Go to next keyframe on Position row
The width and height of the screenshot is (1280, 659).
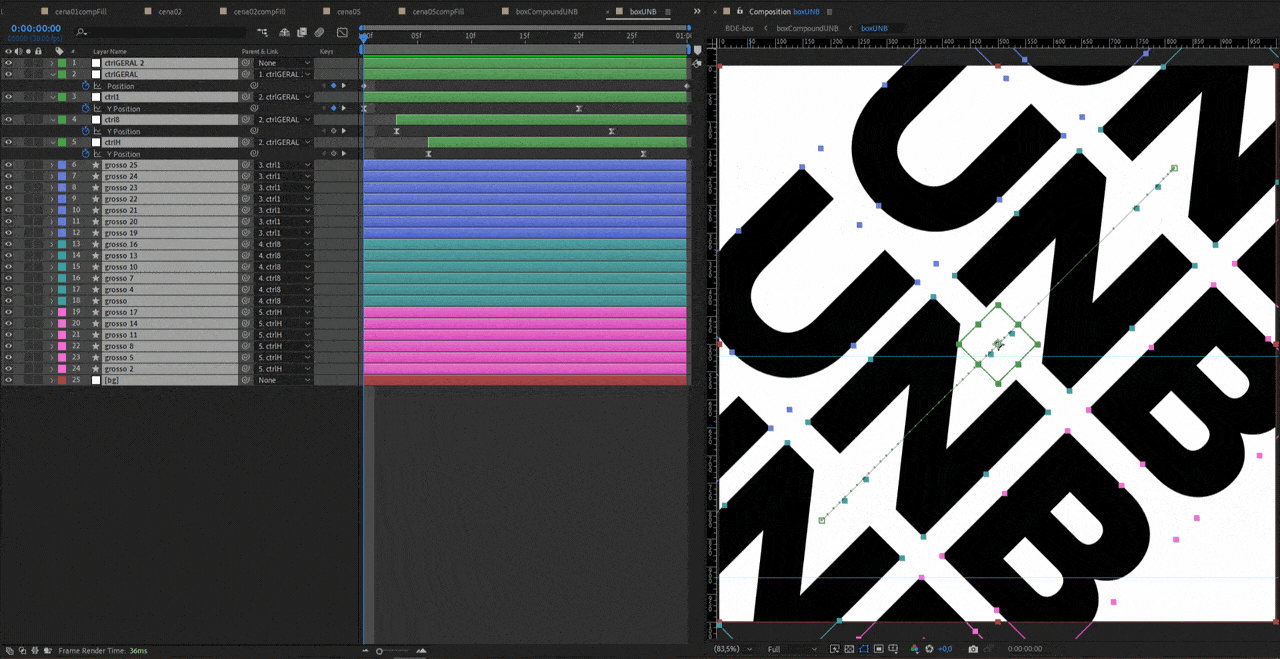[344, 86]
